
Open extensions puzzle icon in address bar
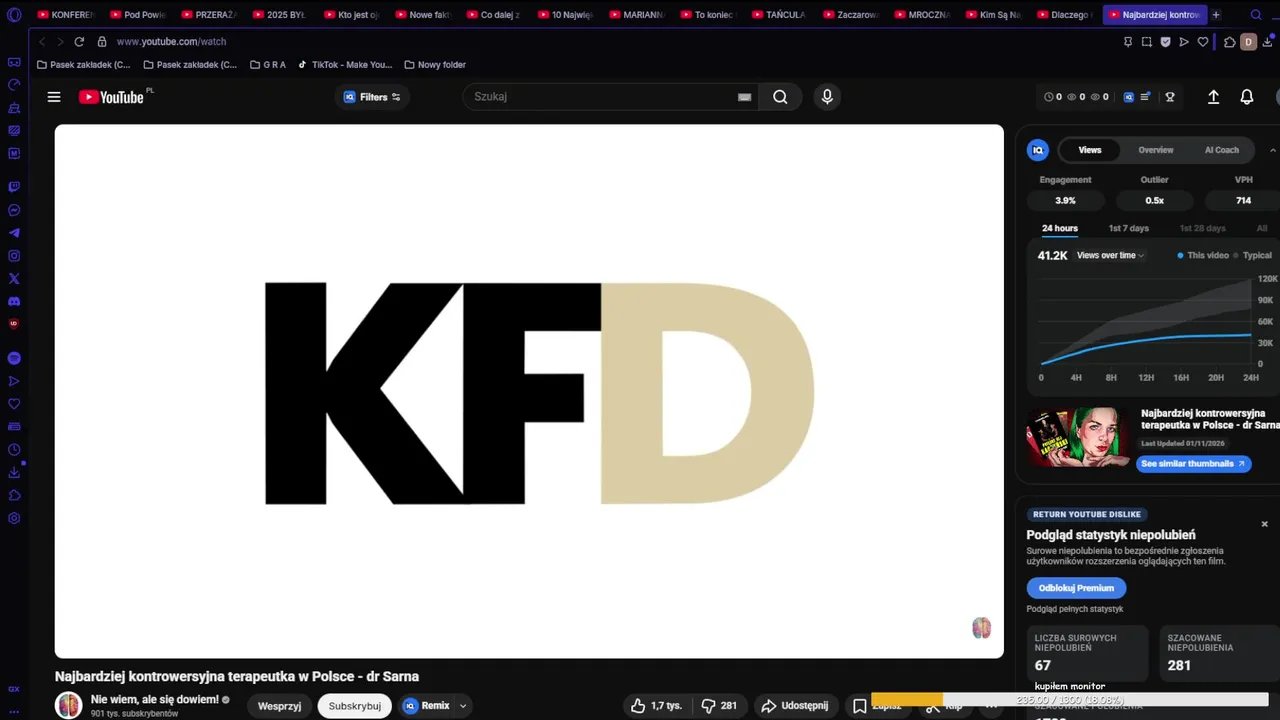pyautogui.click(x=1230, y=42)
